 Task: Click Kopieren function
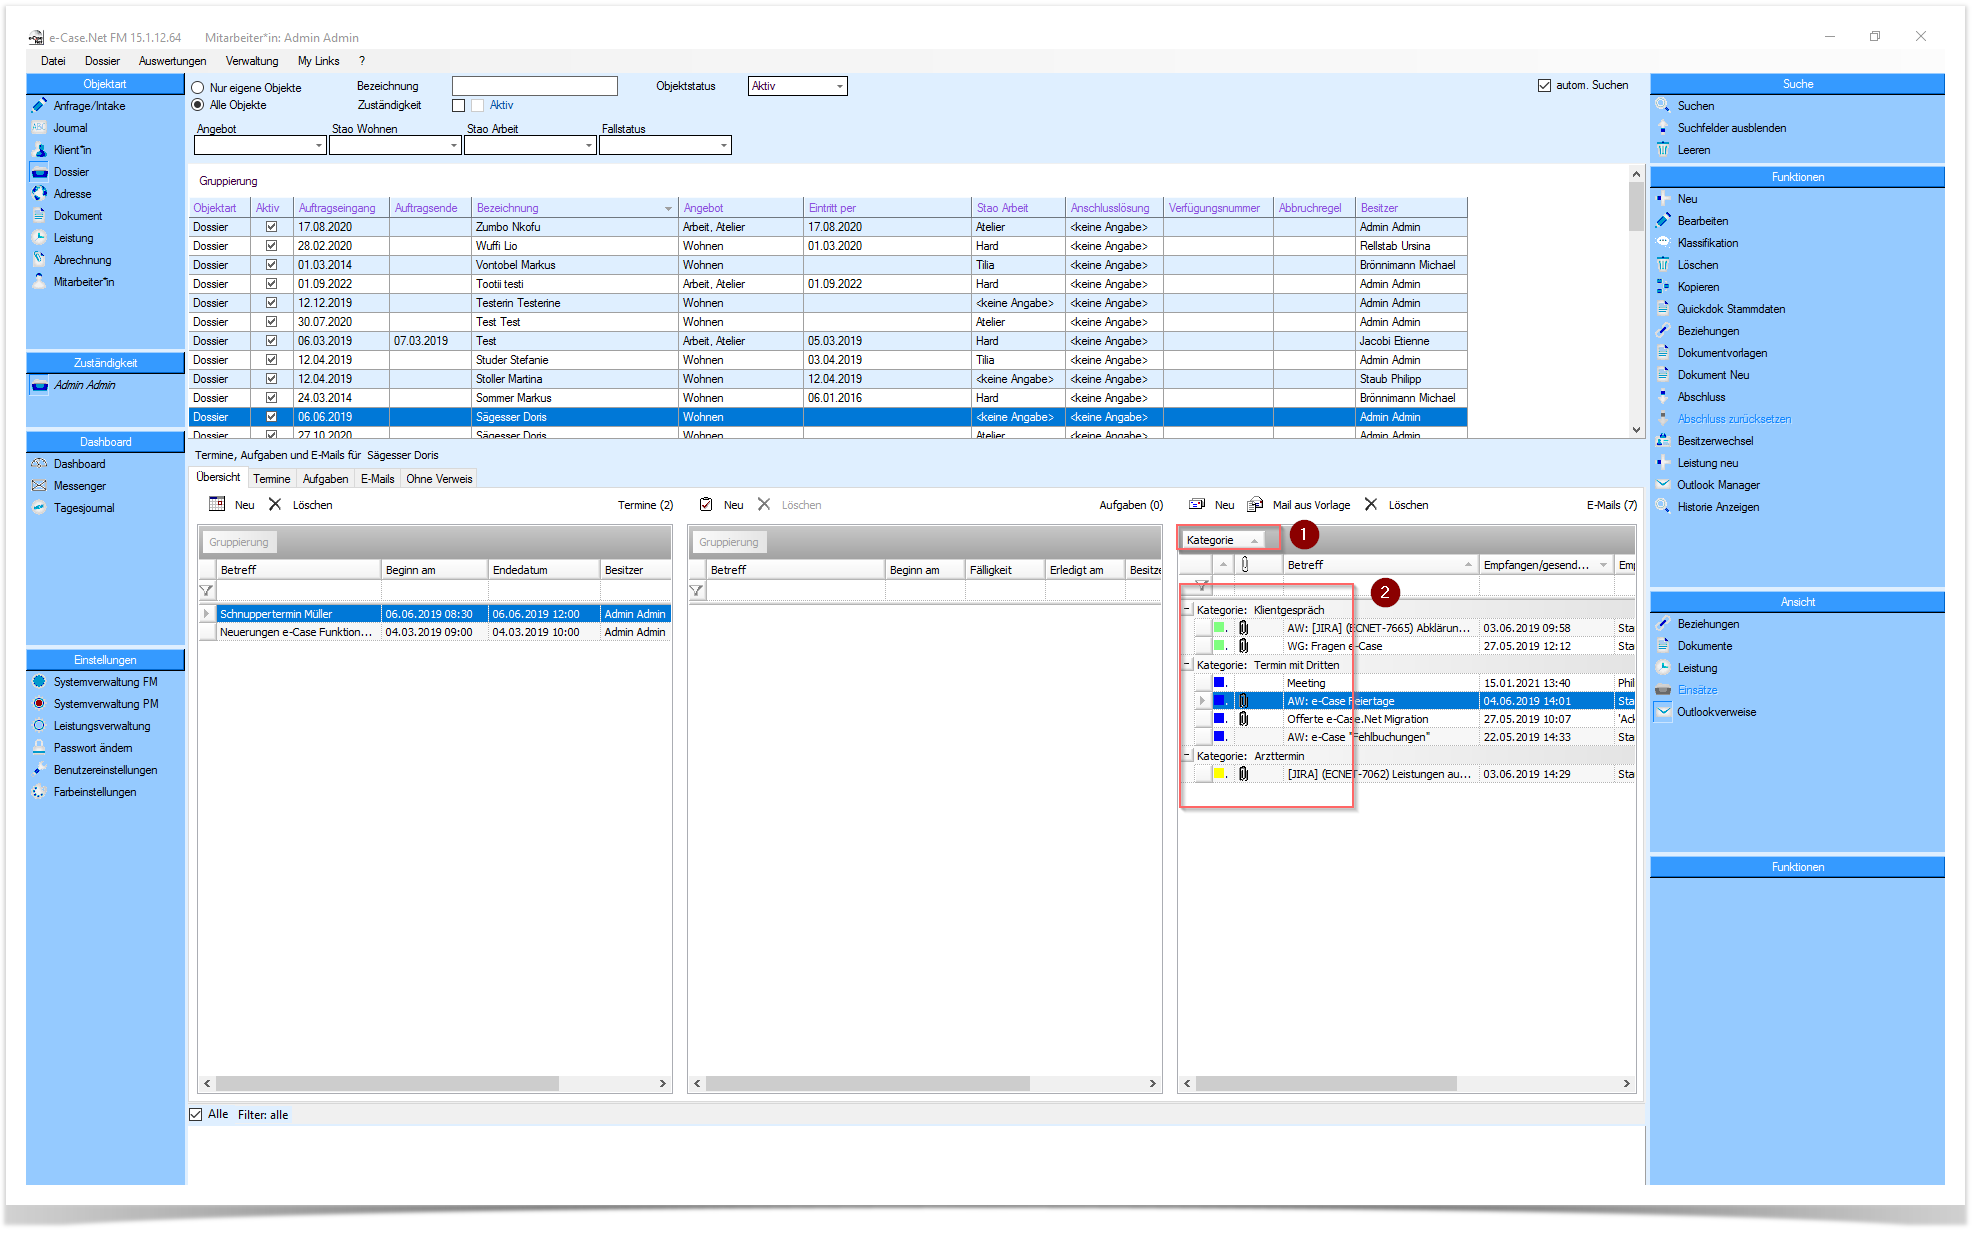pyautogui.click(x=1698, y=287)
